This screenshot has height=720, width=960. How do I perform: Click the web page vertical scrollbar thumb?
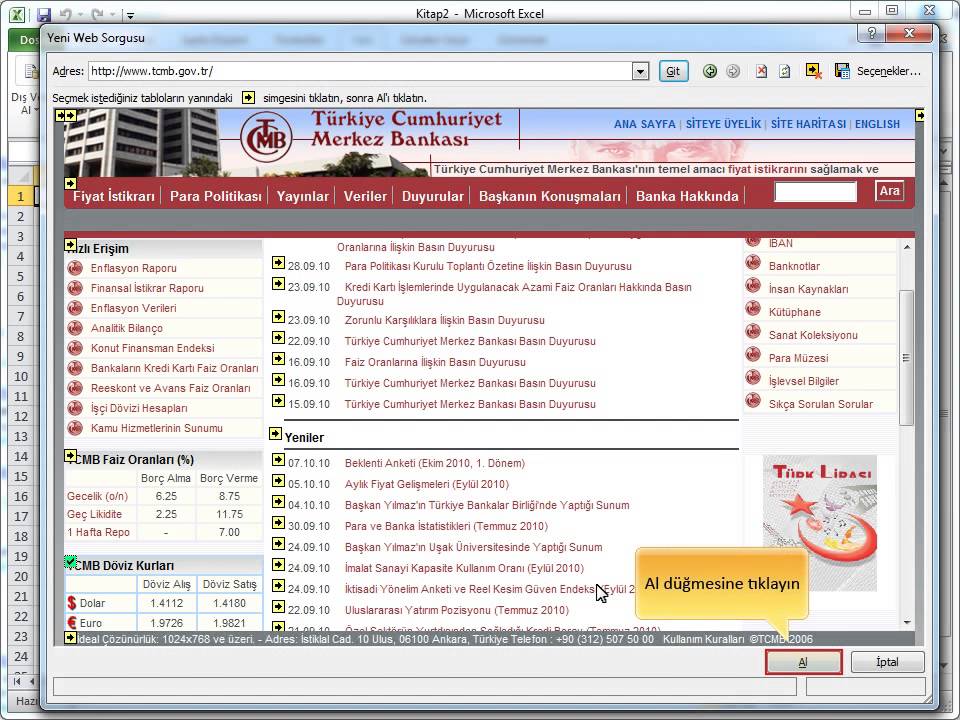pyautogui.click(x=906, y=358)
